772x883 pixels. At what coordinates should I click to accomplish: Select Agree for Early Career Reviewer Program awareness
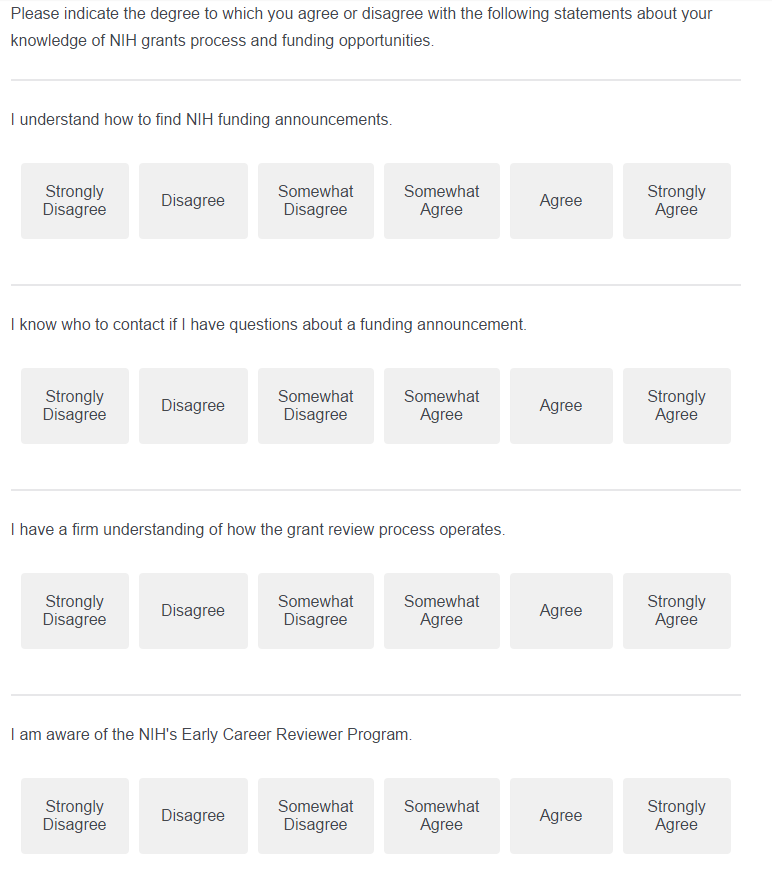560,816
